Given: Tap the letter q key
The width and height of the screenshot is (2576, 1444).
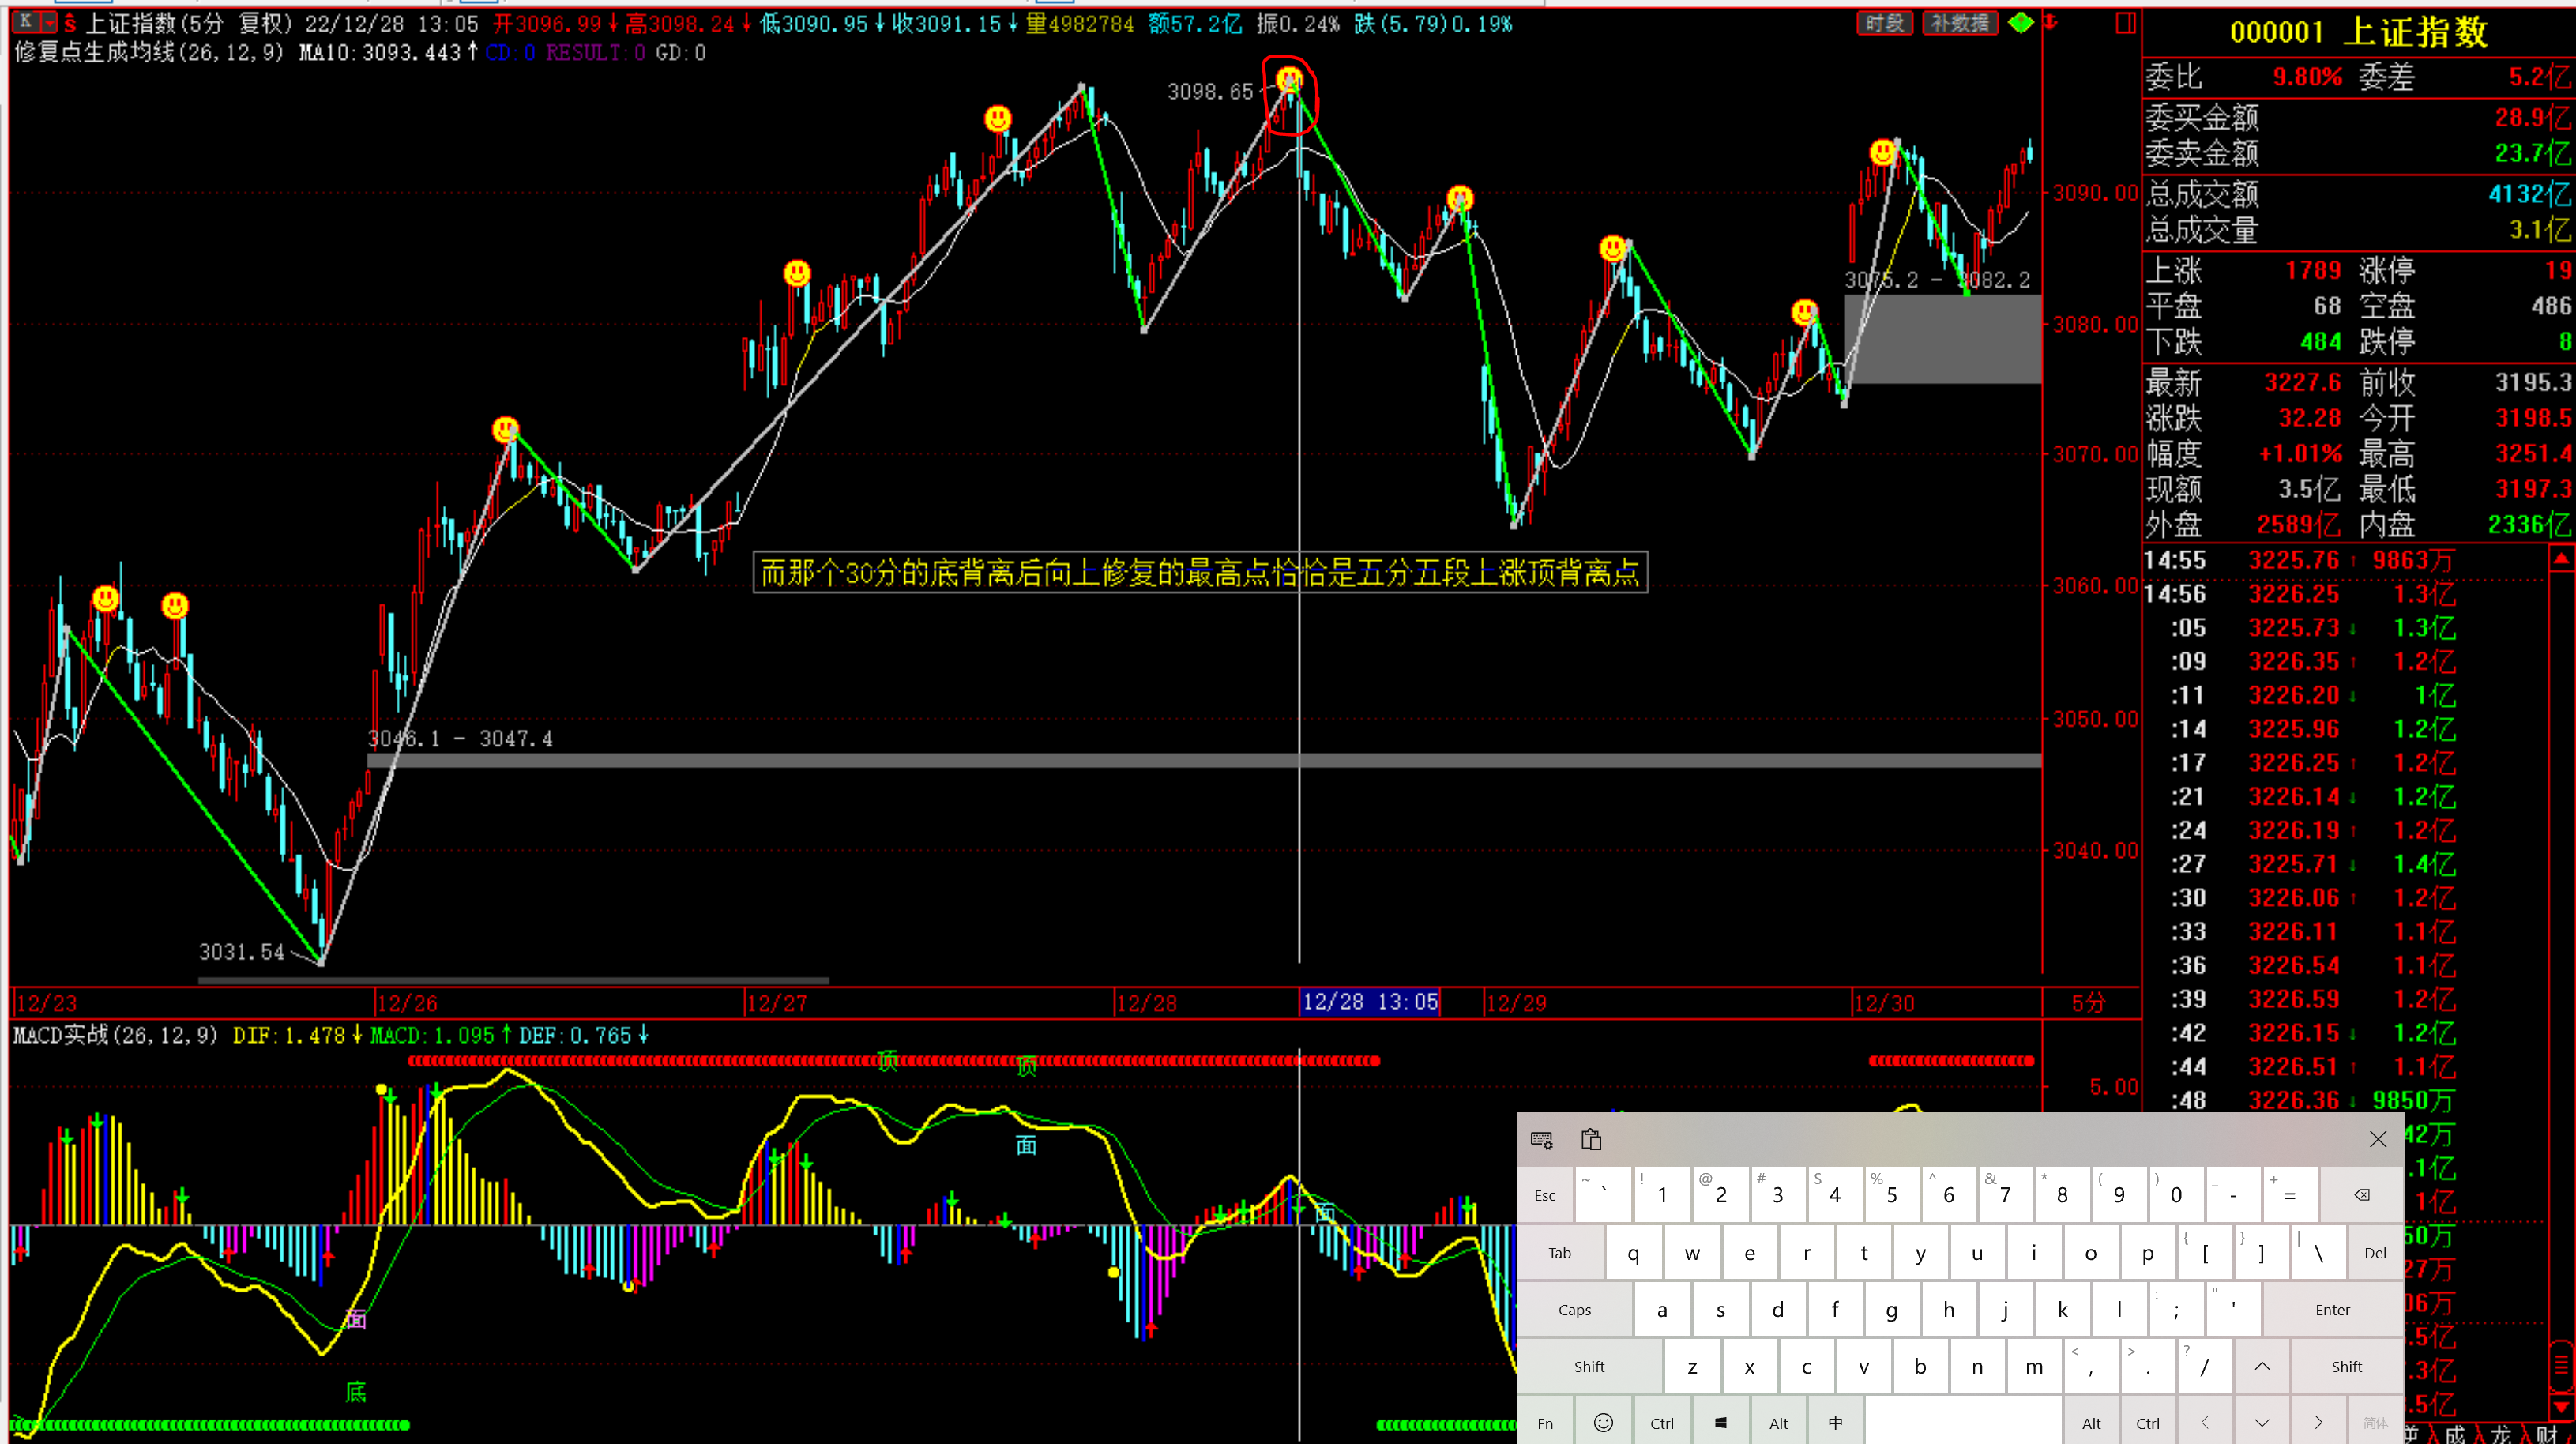Looking at the screenshot, I should (1633, 1253).
